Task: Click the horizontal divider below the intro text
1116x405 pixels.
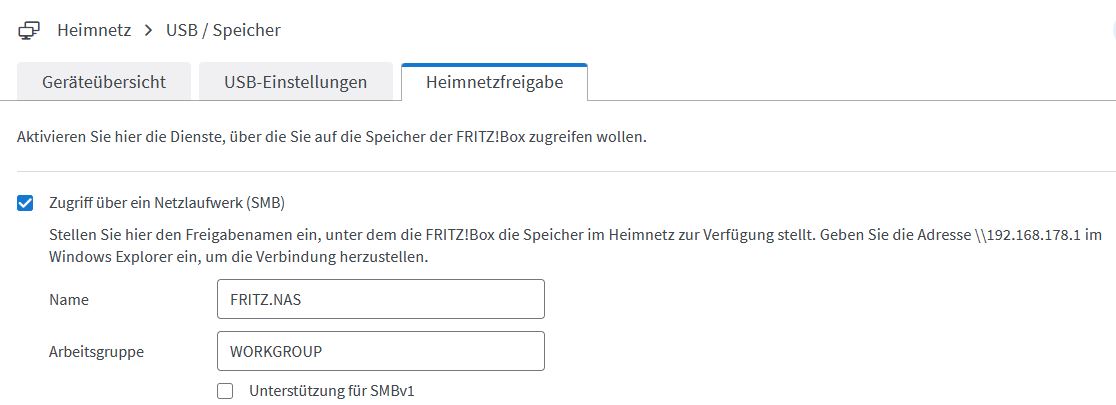Action: [558, 171]
